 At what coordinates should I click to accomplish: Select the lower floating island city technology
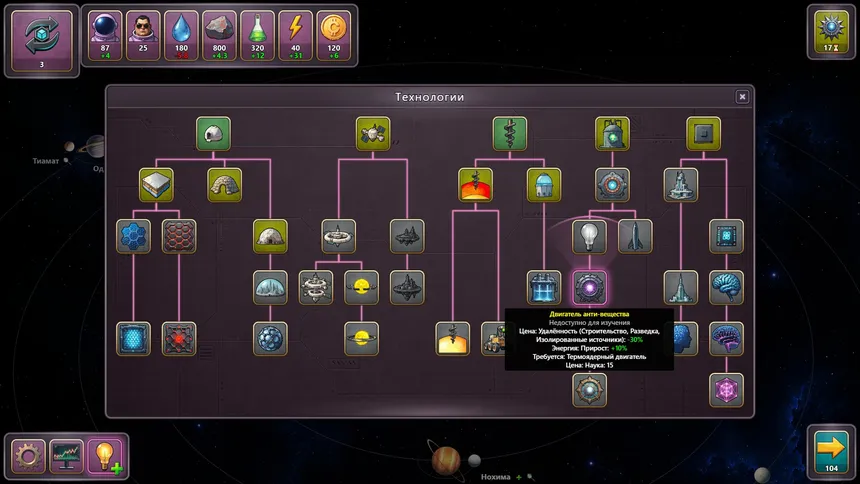click(x=407, y=287)
